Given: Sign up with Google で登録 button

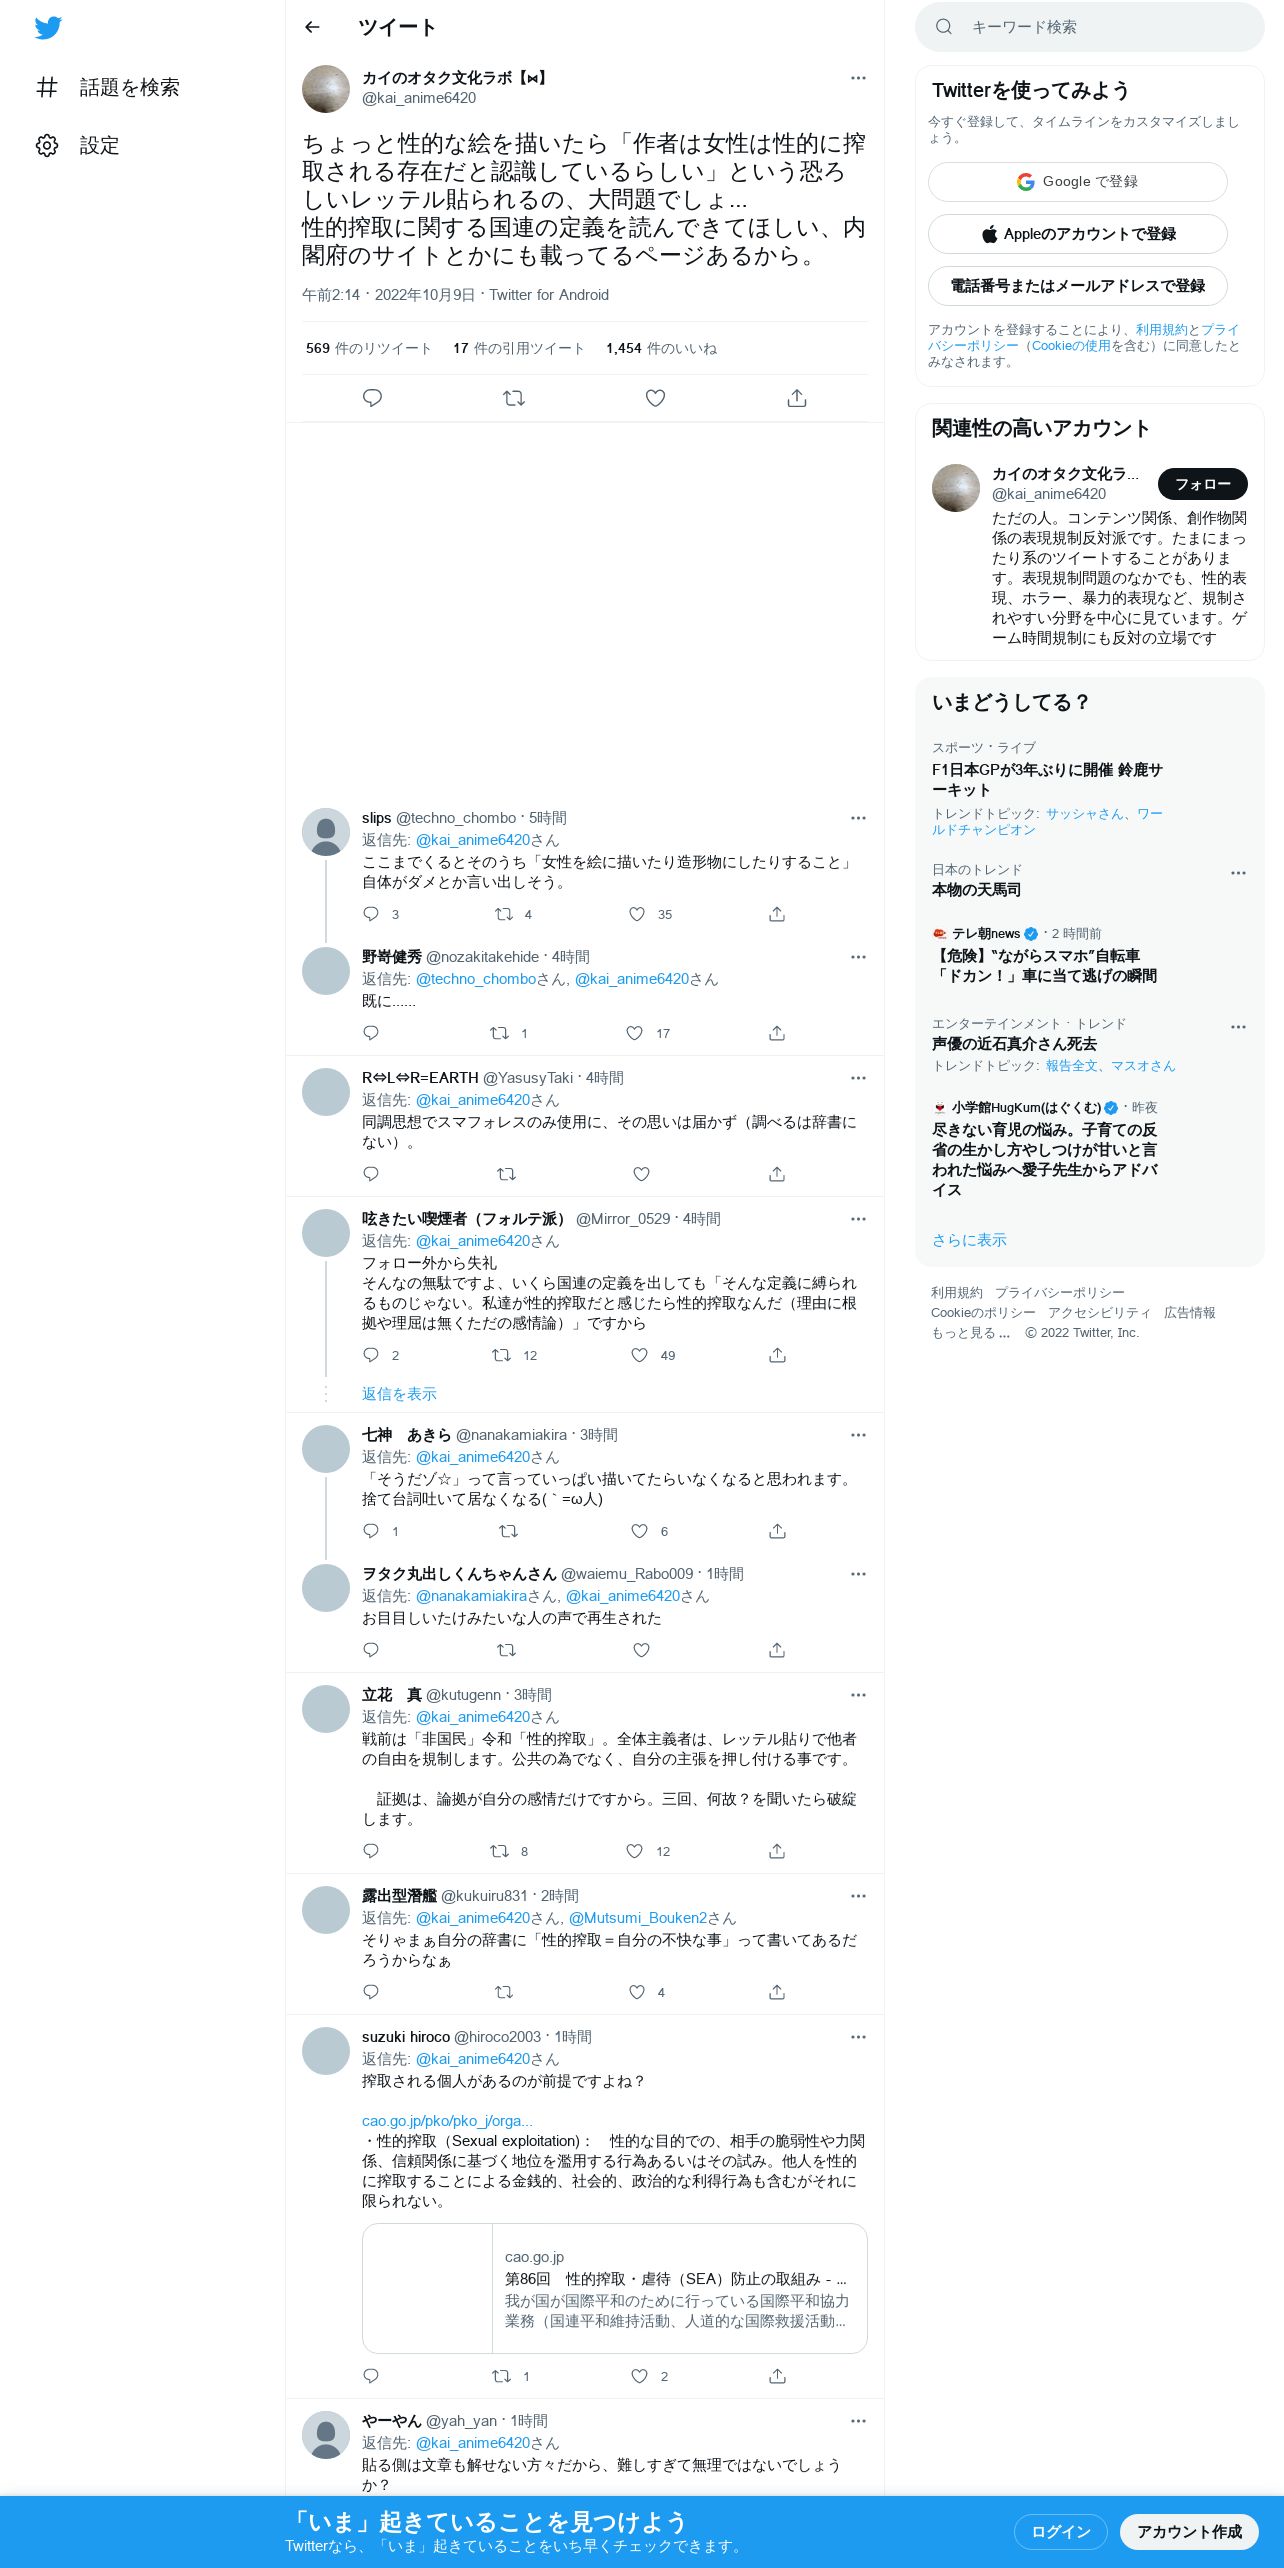Looking at the screenshot, I should [1077, 182].
